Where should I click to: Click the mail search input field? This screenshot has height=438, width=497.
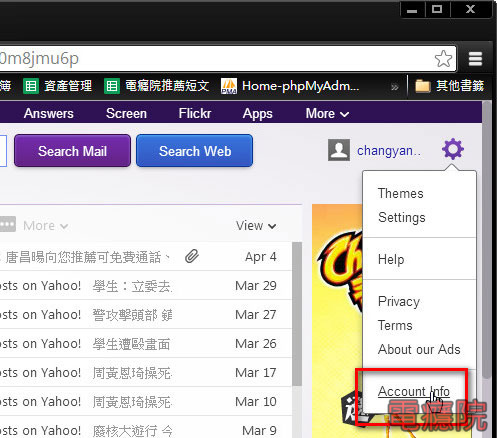(x=3, y=151)
